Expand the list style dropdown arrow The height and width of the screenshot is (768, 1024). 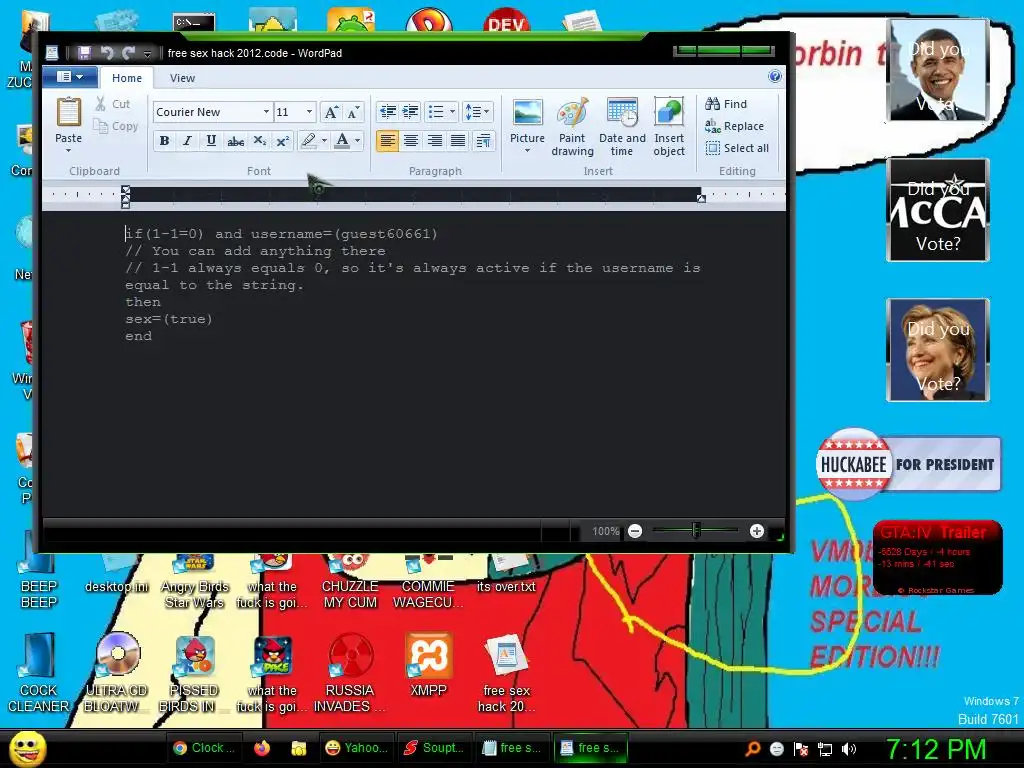452,112
